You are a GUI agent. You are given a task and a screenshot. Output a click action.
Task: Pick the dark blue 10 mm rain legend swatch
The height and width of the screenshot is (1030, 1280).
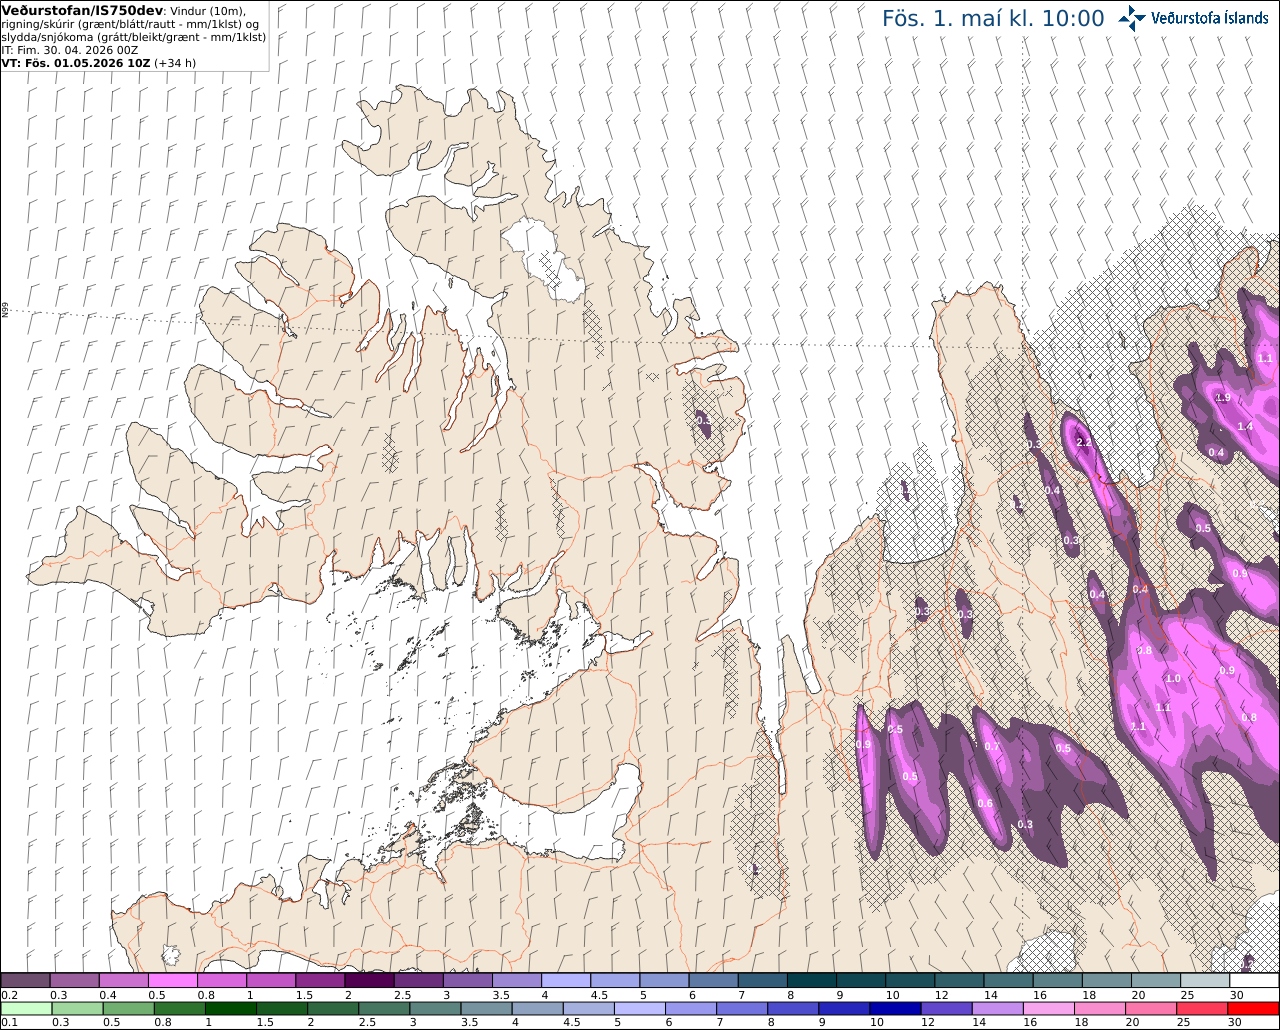[893, 1009]
